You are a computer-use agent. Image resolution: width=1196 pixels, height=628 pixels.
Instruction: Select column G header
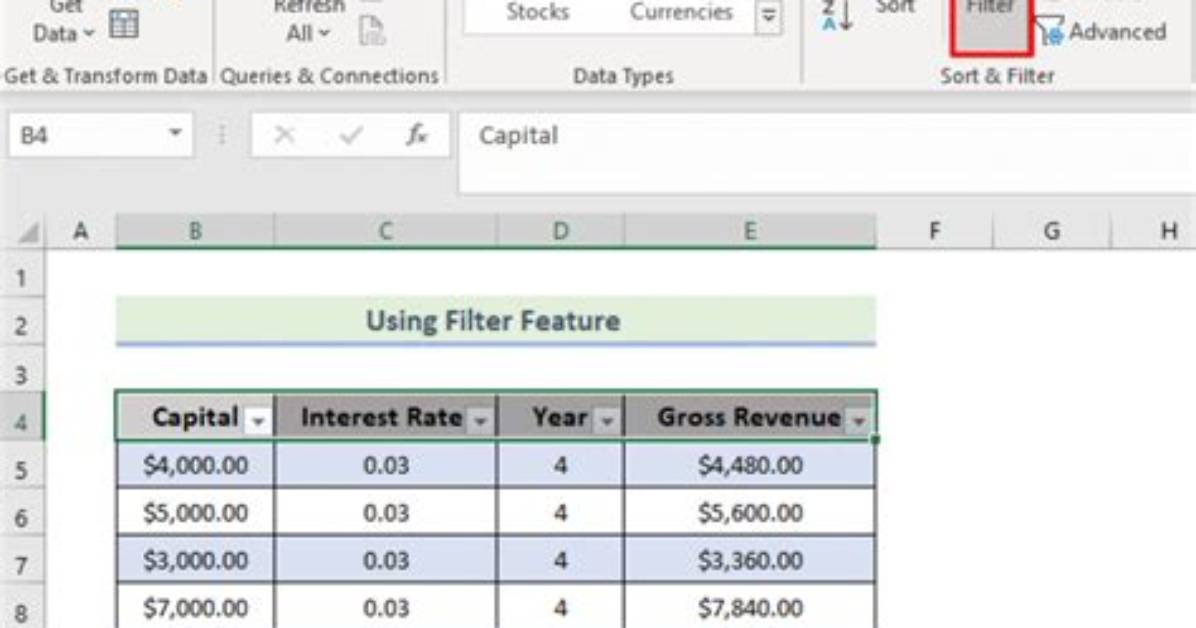[1052, 231]
